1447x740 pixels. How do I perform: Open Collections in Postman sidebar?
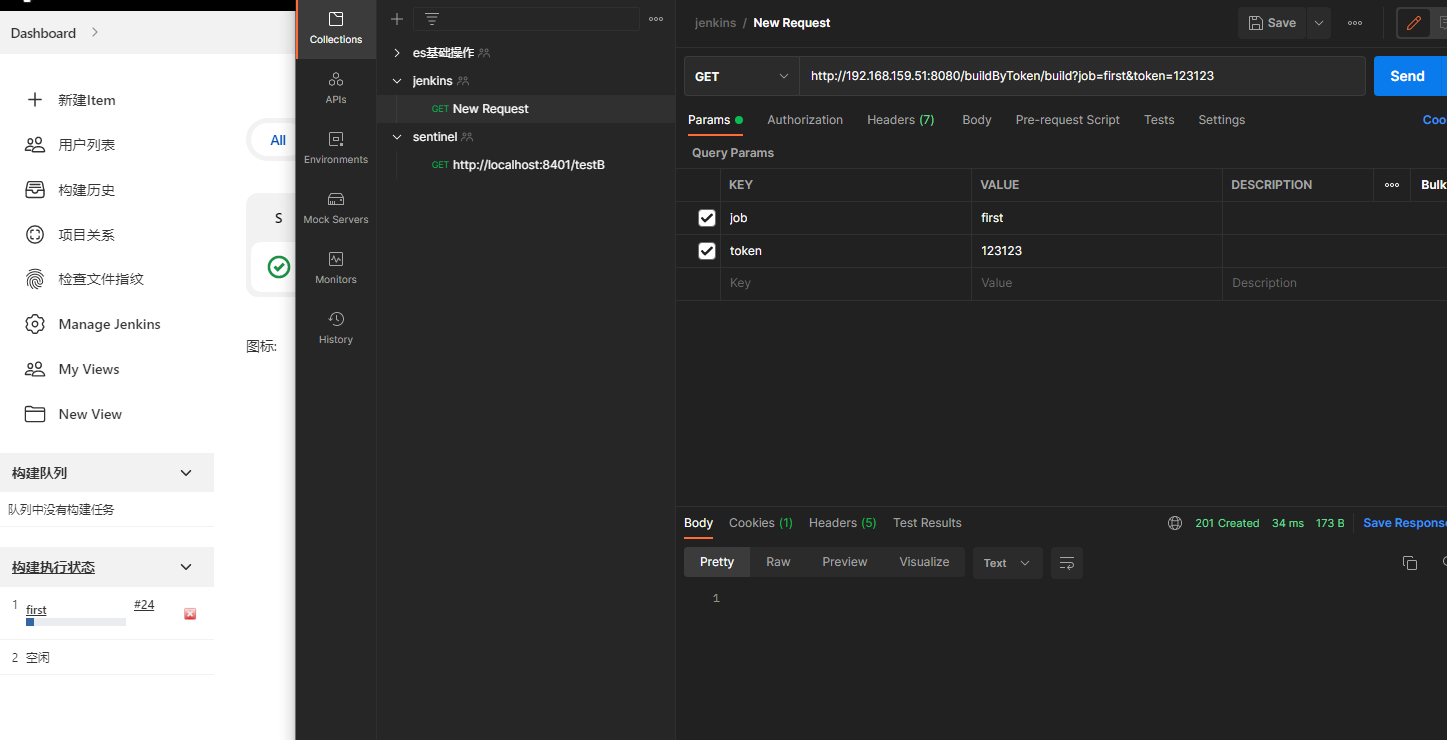tap(336, 28)
